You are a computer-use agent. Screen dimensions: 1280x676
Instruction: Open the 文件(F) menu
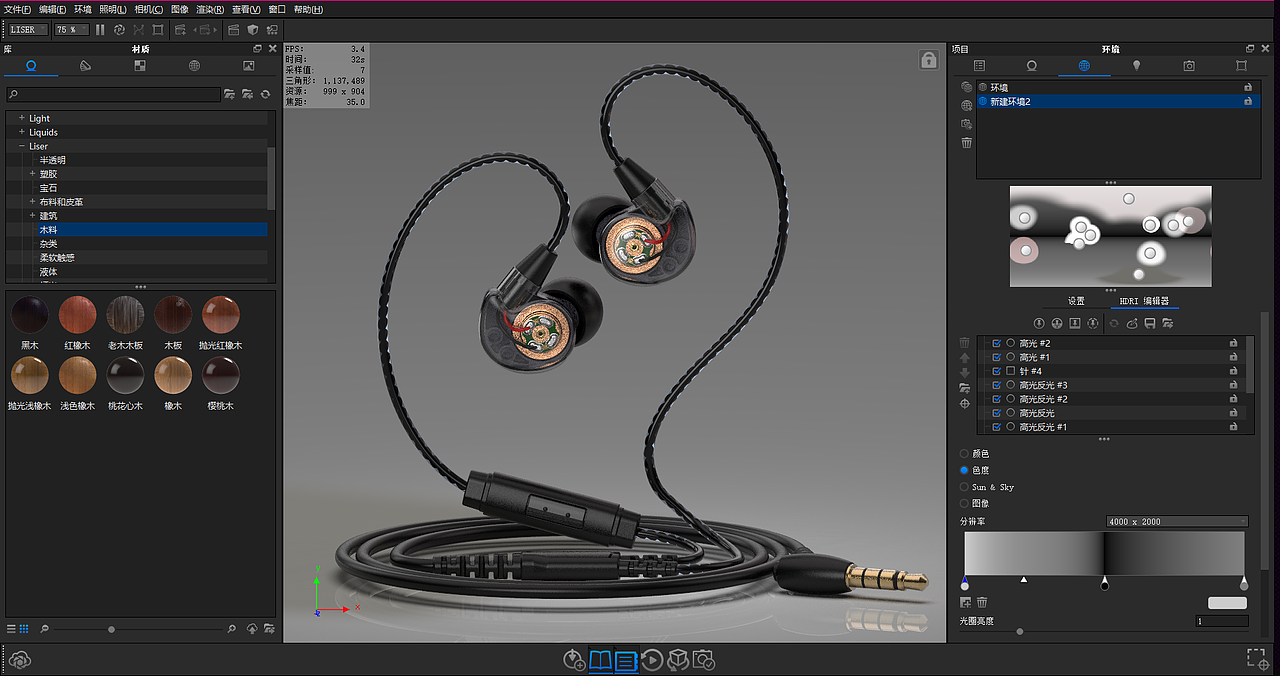pos(18,9)
